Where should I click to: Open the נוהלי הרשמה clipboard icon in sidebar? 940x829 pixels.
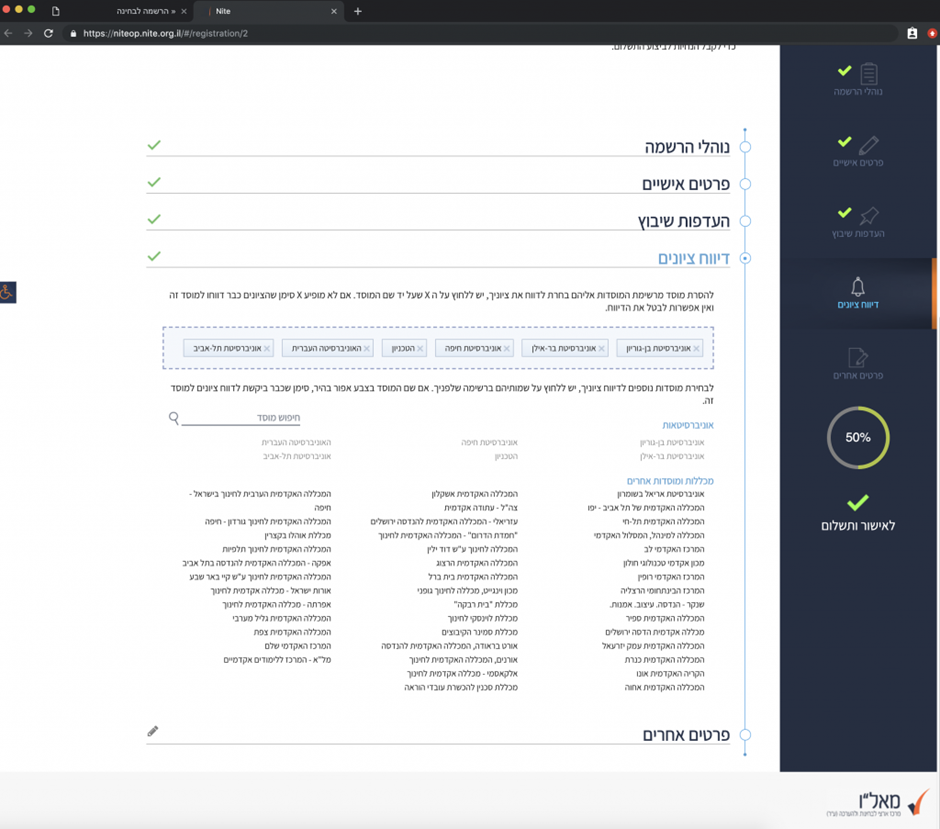point(868,73)
